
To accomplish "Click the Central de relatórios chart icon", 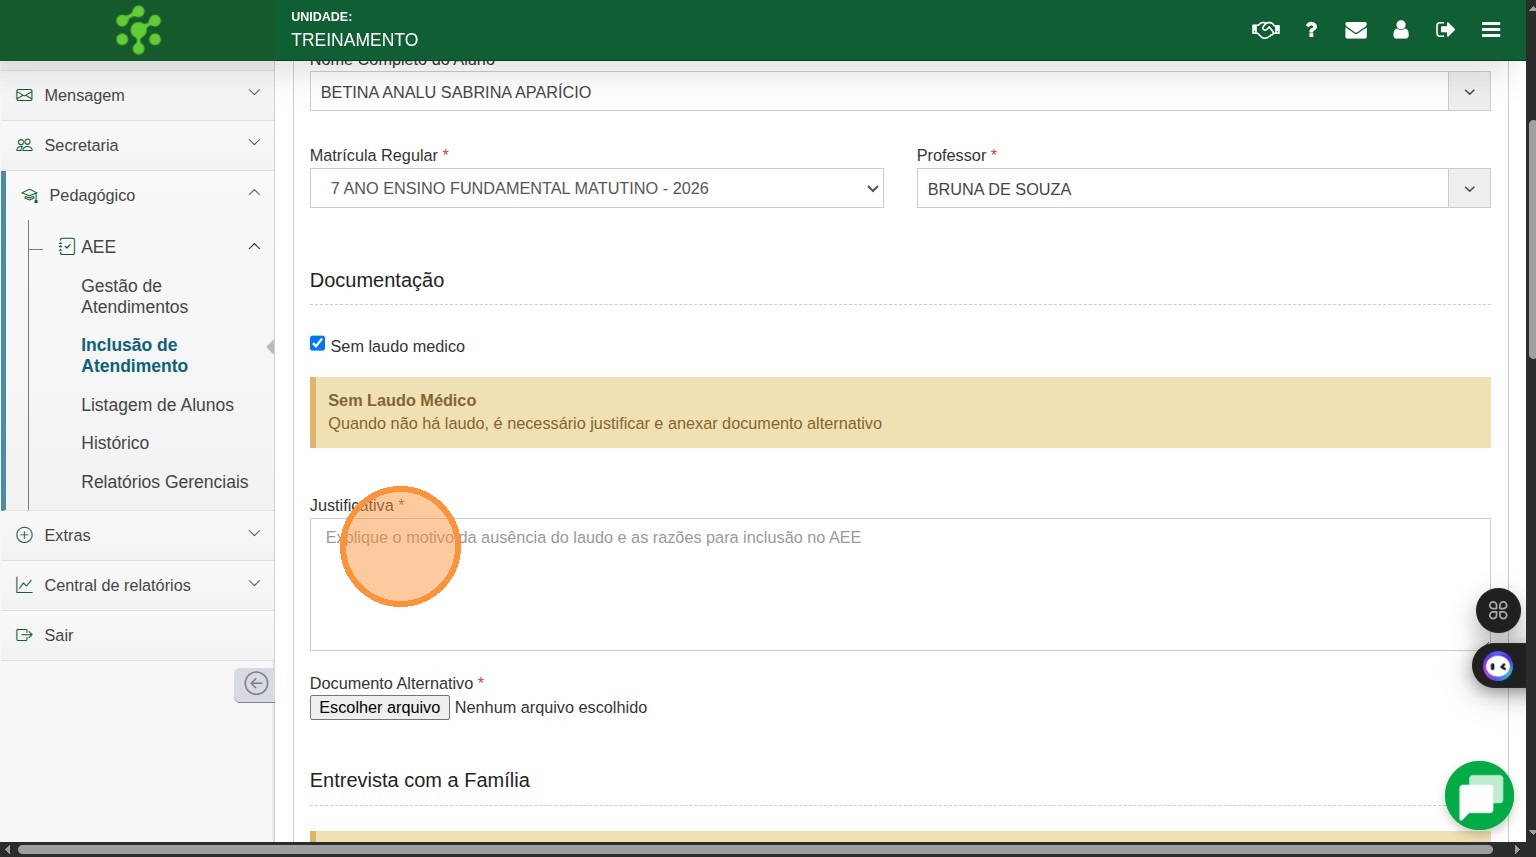I will (x=24, y=585).
